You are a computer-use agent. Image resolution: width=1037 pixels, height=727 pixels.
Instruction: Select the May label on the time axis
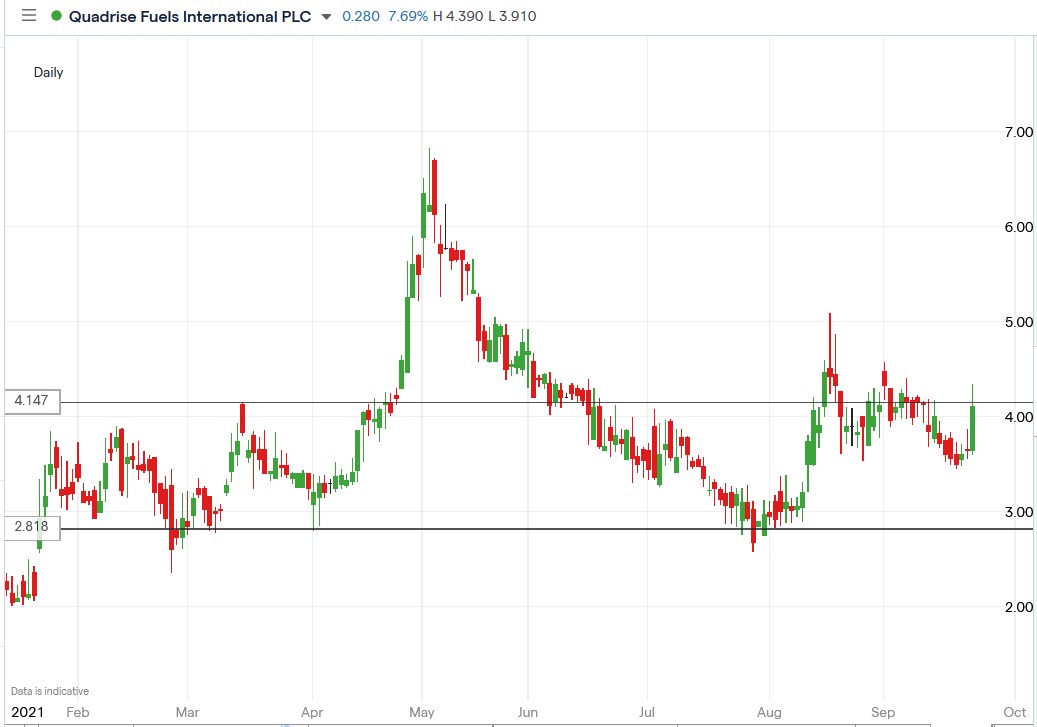[x=422, y=712]
